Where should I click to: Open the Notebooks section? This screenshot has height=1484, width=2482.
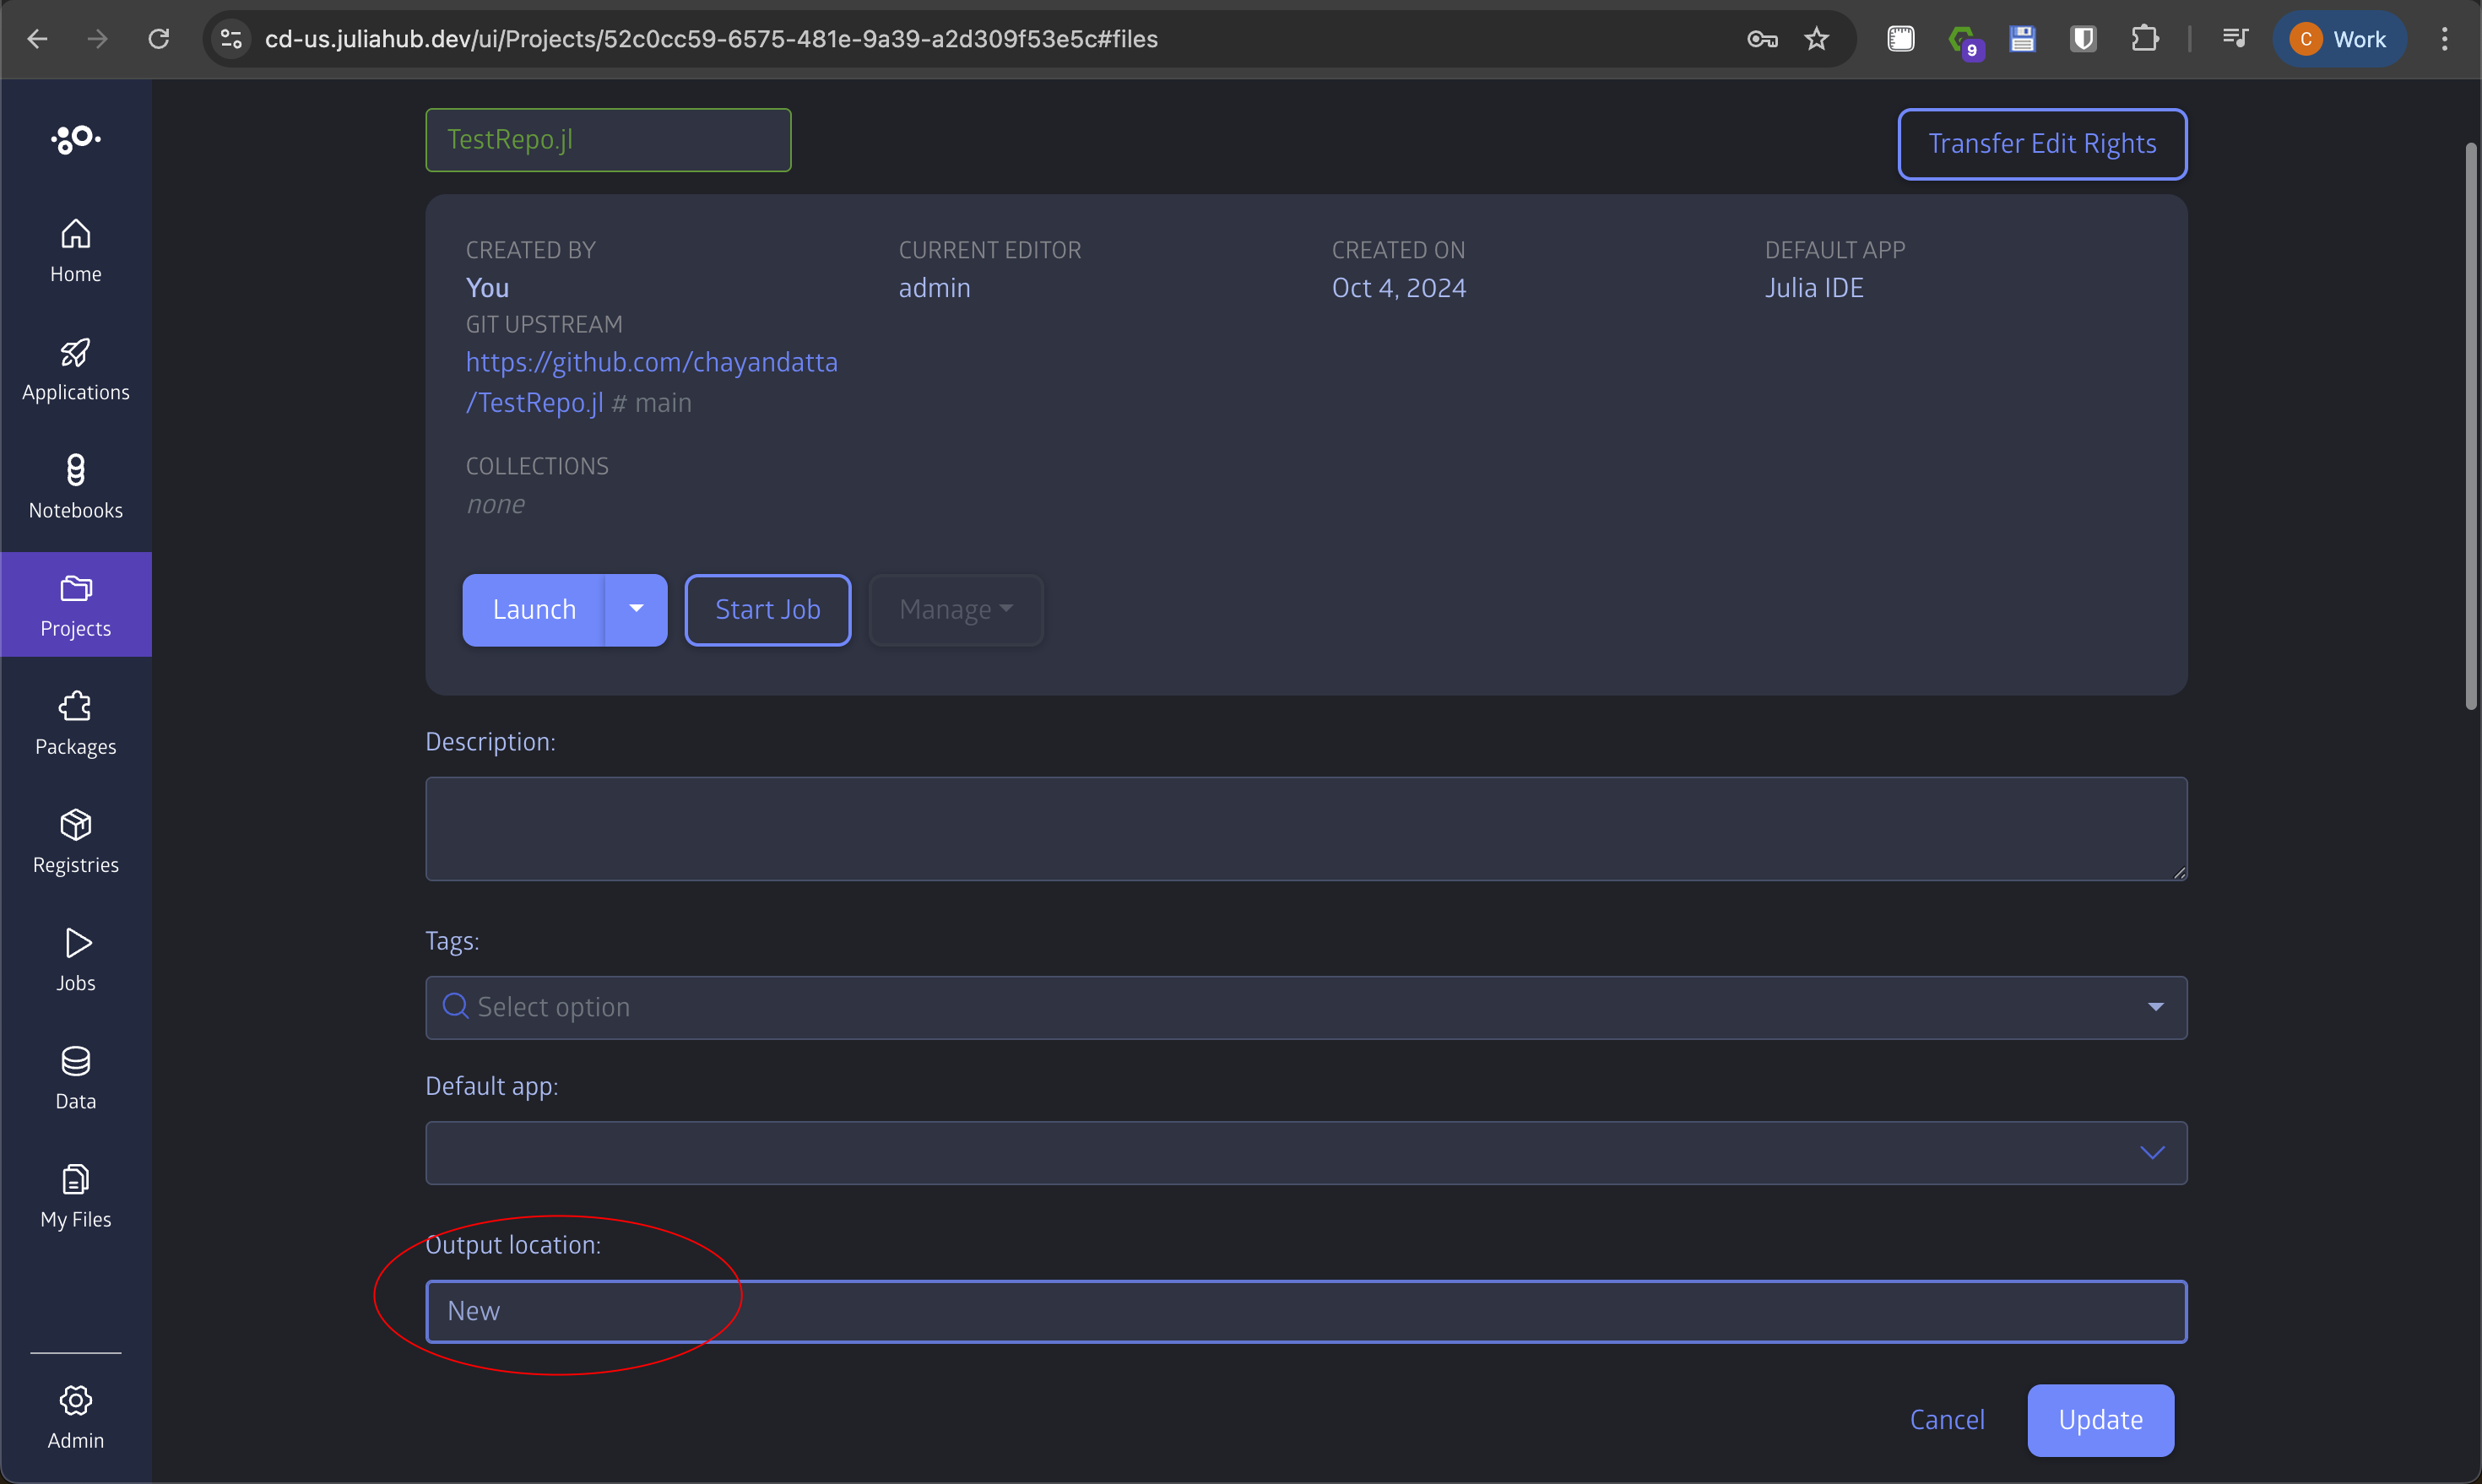pos(75,487)
